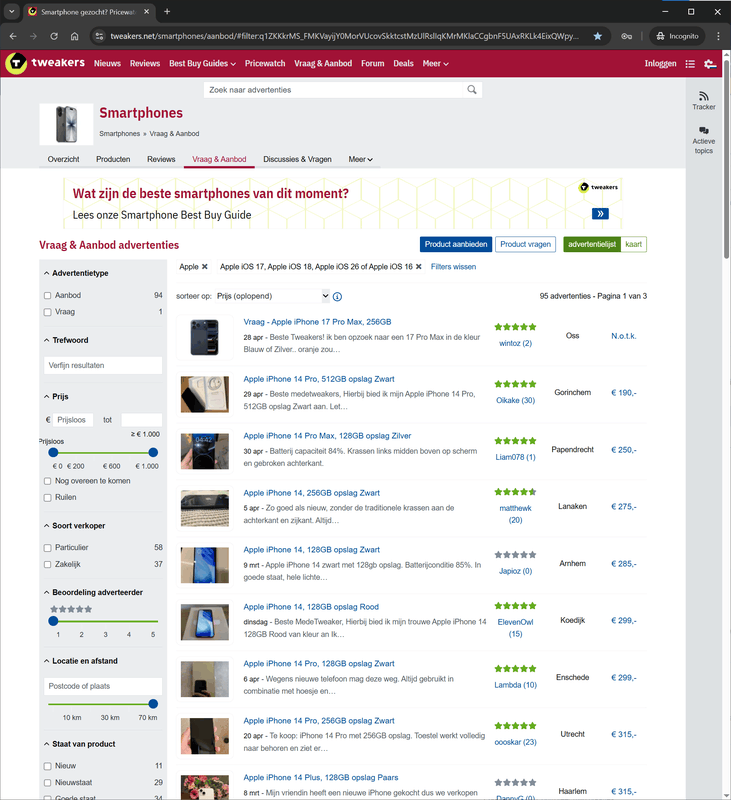Click the Postcode of plaats field
Image resolution: width=731 pixels, height=800 pixels.
[103, 686]
